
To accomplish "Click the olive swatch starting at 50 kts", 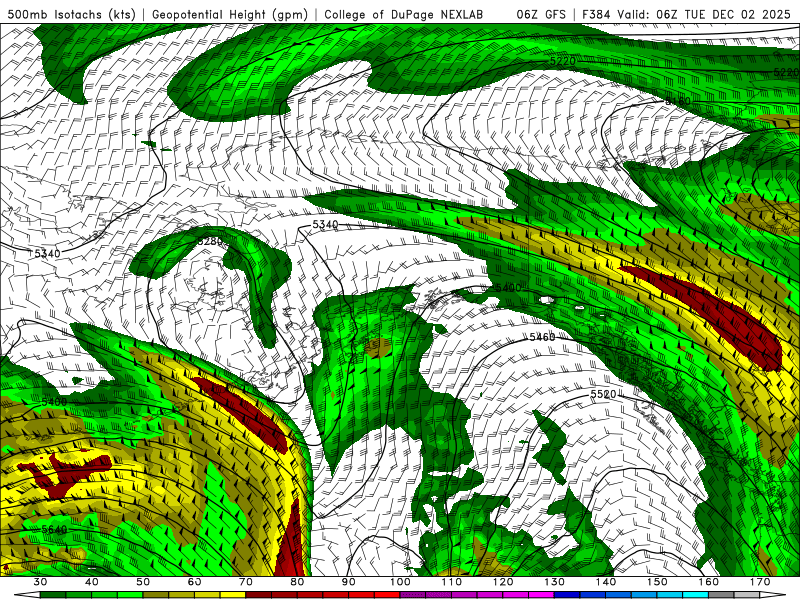I will (156, 595).
